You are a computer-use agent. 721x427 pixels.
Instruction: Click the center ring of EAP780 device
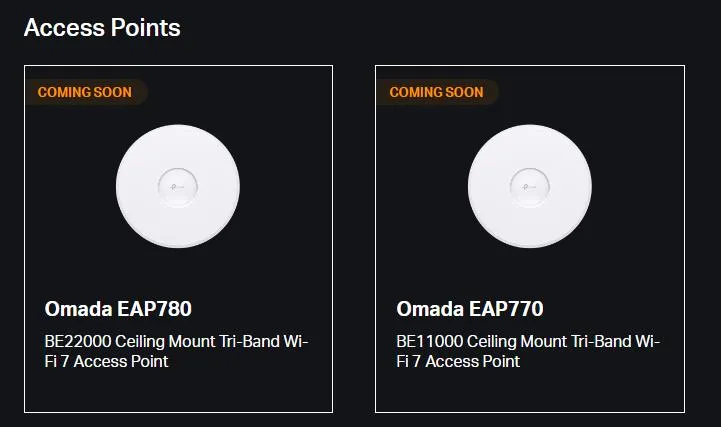click(x=178, y=187)
